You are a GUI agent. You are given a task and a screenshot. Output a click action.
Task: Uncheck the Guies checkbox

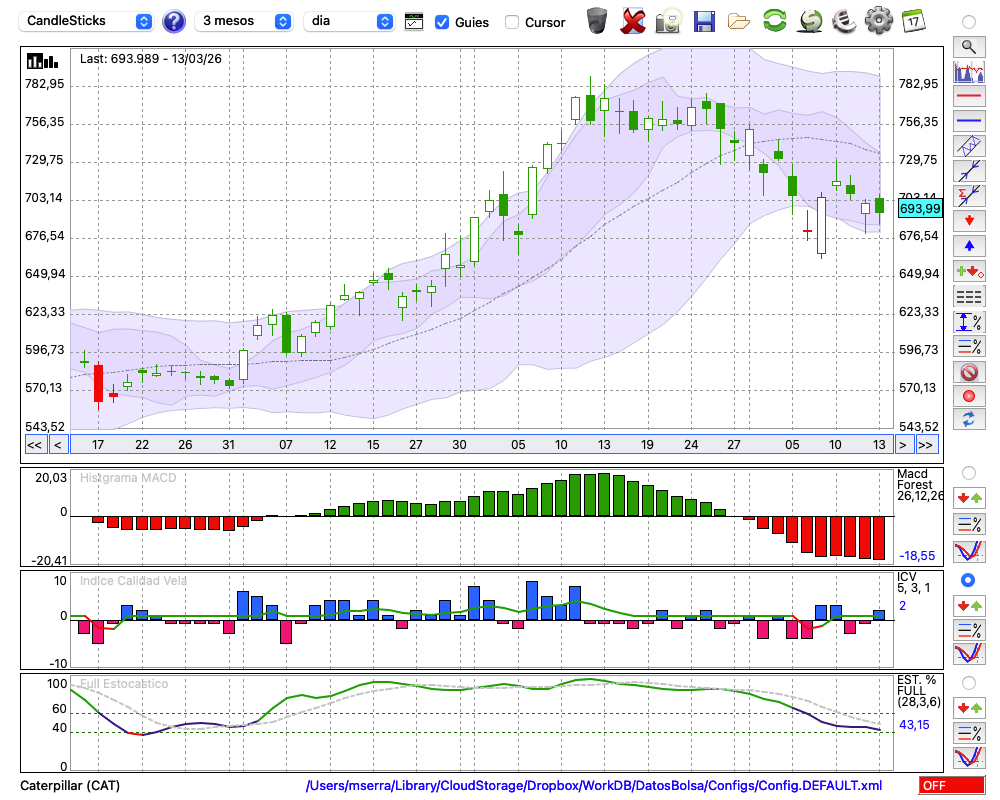[442, 22]
